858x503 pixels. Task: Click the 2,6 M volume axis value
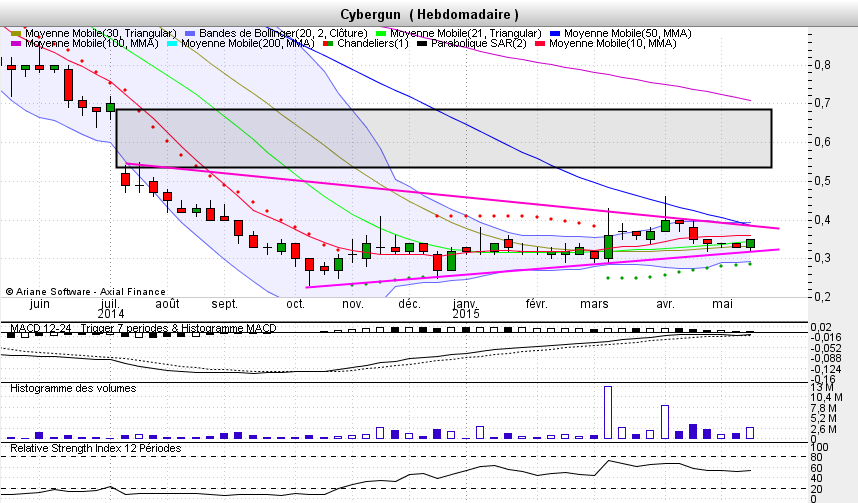click(824, 429)
